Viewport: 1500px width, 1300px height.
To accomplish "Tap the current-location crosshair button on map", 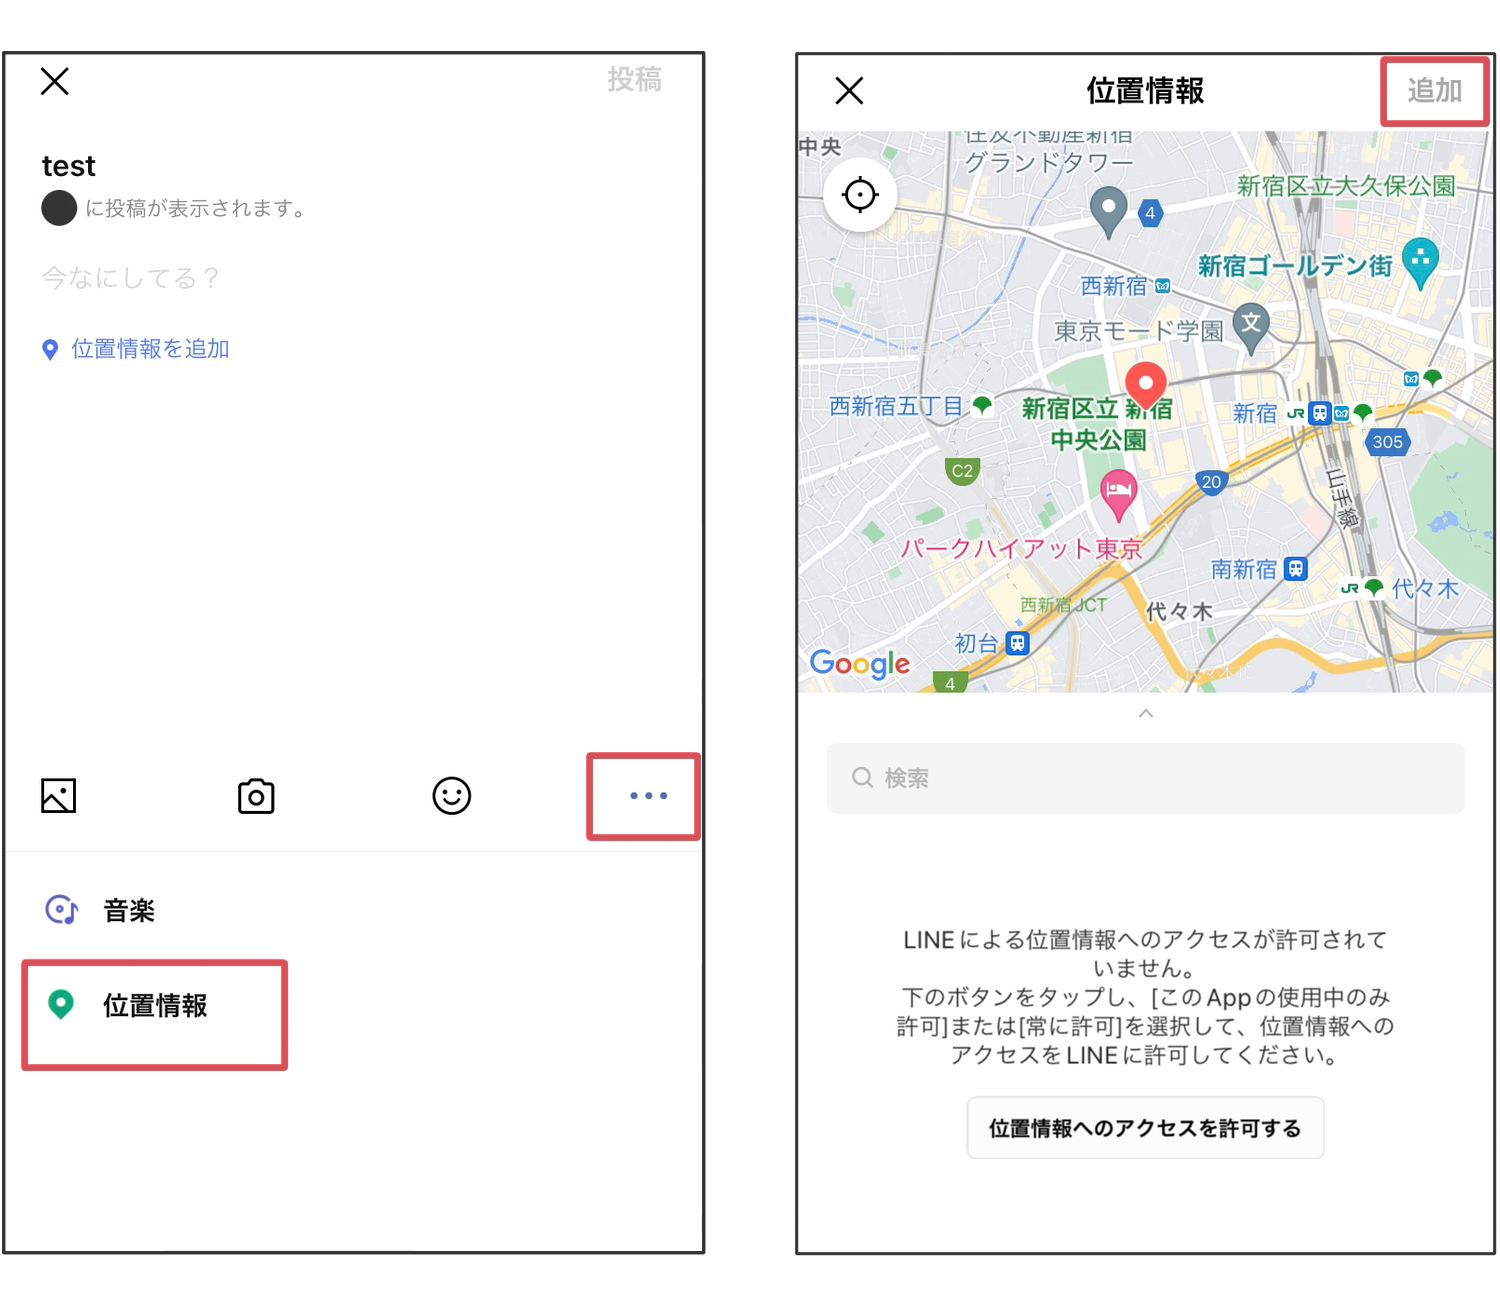I will tap(860, 195).
